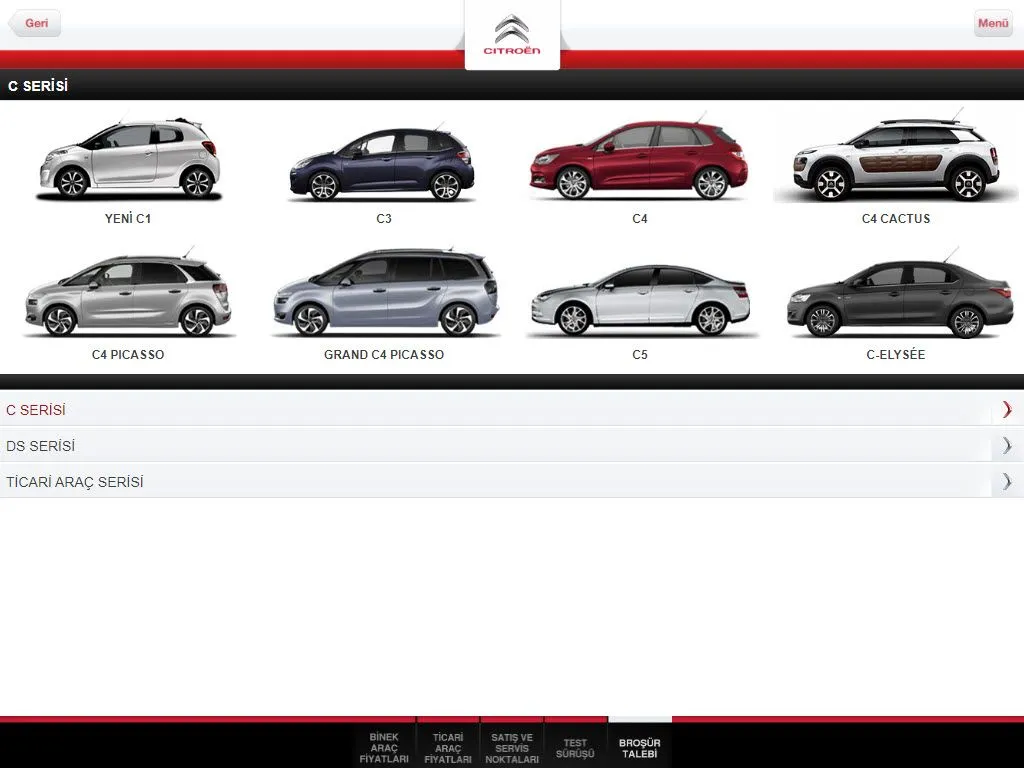This screenshot has width=1024, height=768.
Task: Open Satış ve Servis Noktaları tab
Action: 512,747
